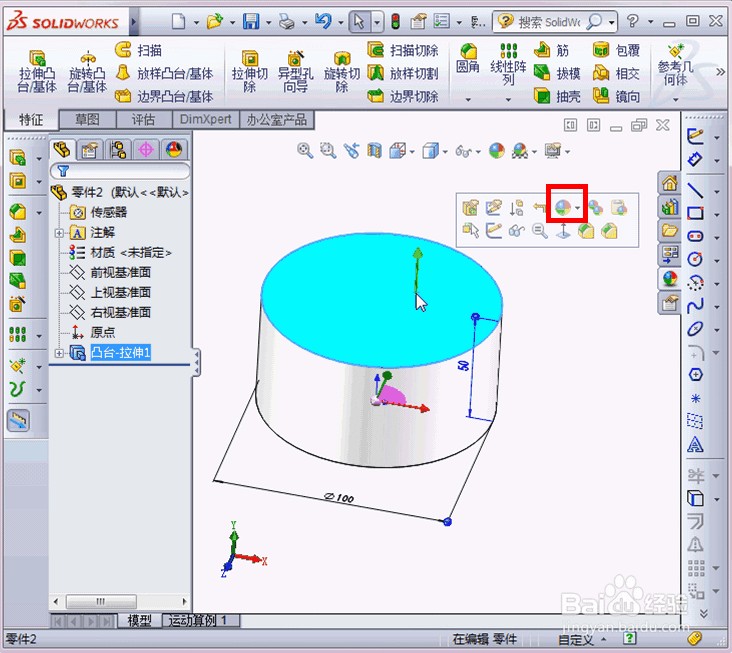Screen dimensions: 732x653
Task: Open the Linear Pattern dropdown arrow
Action: click(x=508, y=99)
